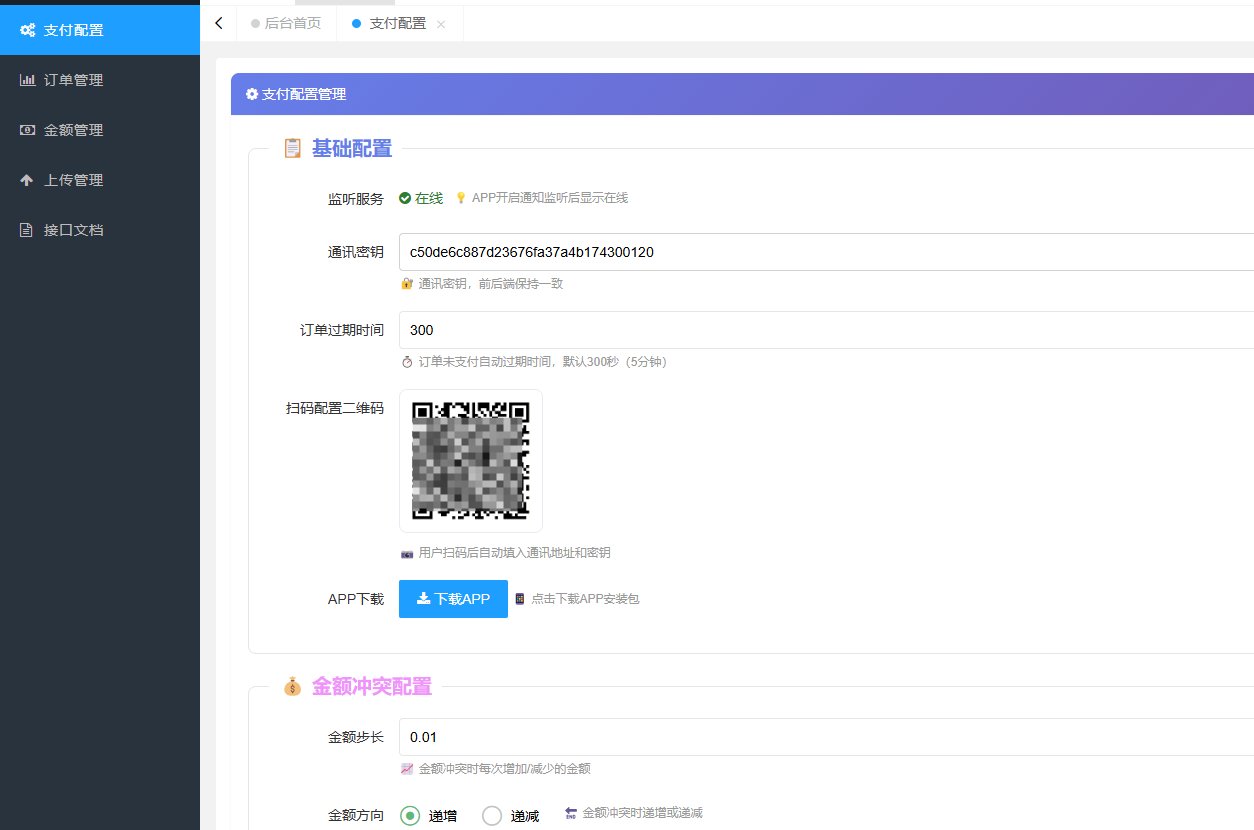Click the stopwatch icon under 订单过期时间 field
1254x830 pixels.
(407, 362)
